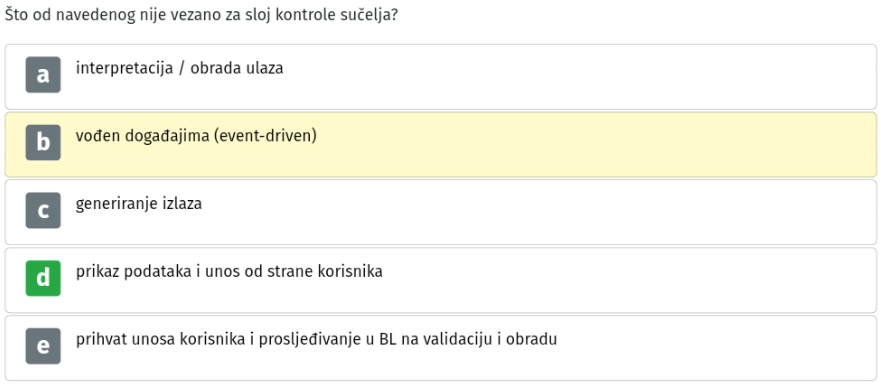Select answer text 'interpretacija / obrada ulaza'
Image resolution: width=881 pixels, height=389 pixels.
(x=179, y=69)
